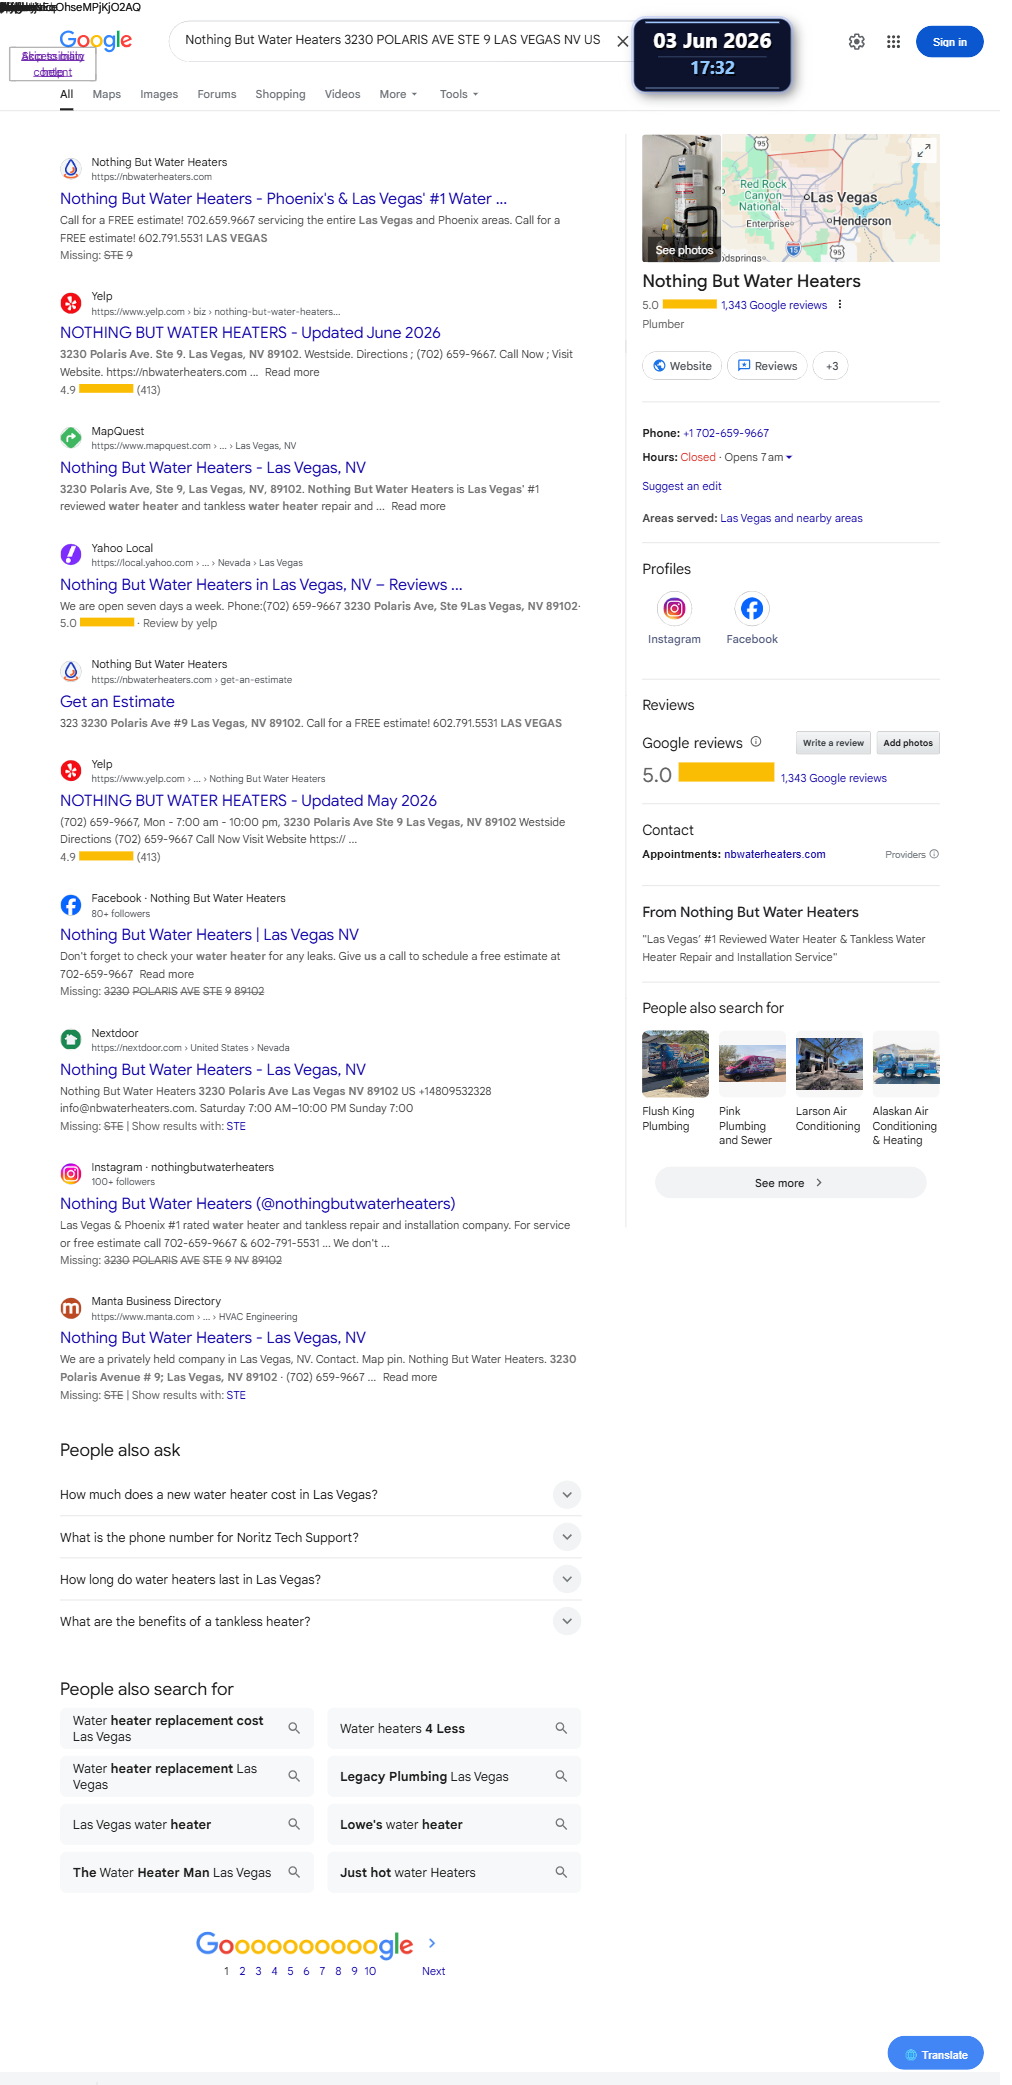Open the Suggest an edit link
Screen dimensions: 1012x2085
682,486
